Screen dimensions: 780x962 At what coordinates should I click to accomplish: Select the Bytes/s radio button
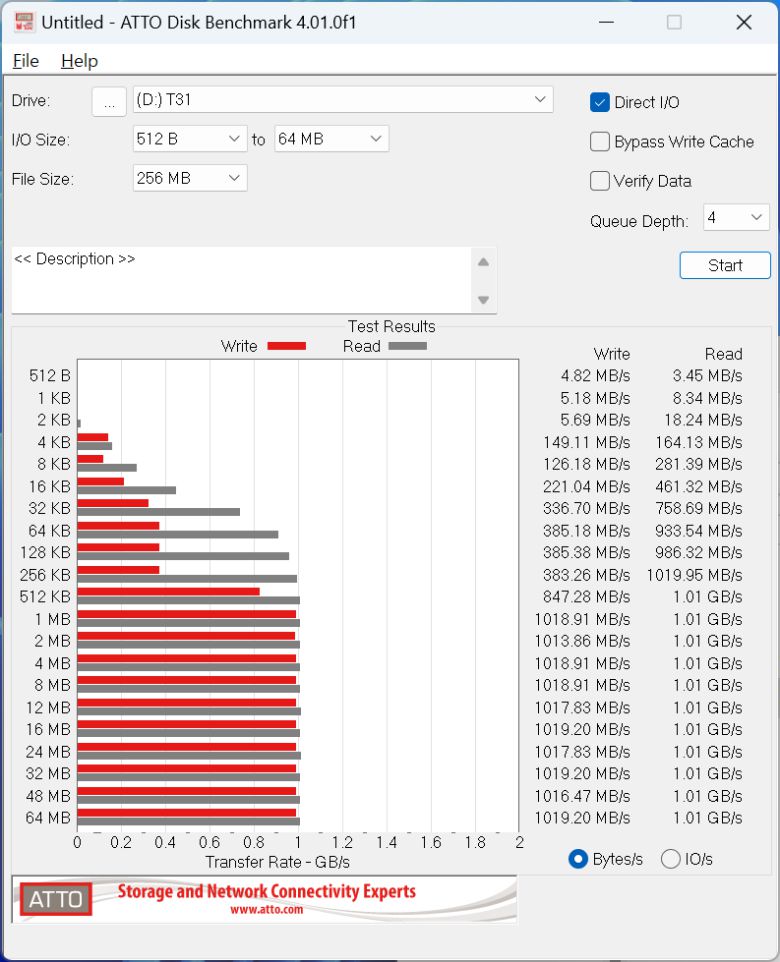coord(577,859)
